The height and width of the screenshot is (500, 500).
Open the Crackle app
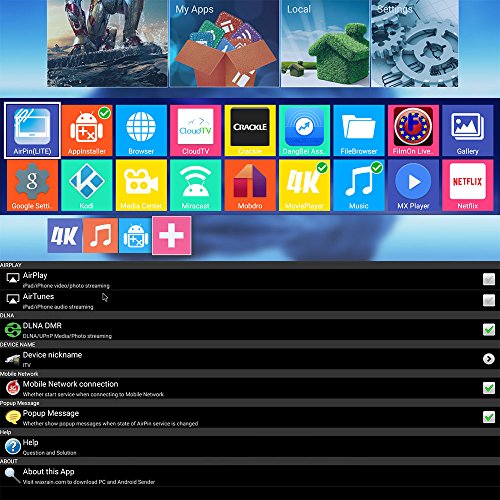click(250, 130)
